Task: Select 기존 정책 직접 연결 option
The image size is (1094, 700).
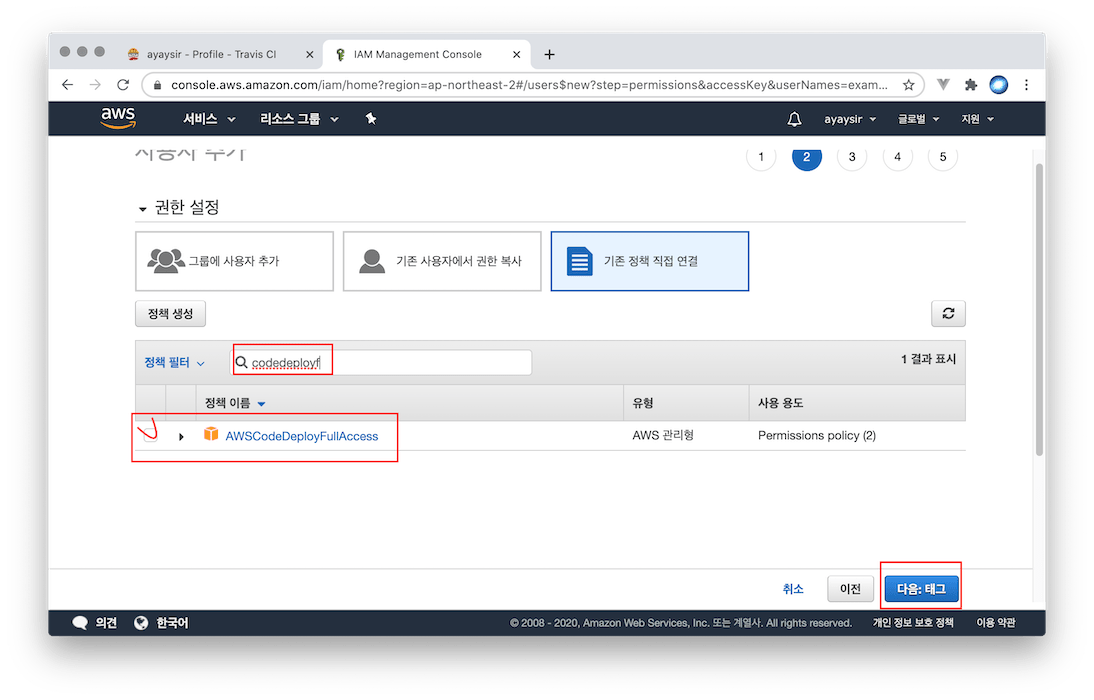Action: [x=649, y=261]
